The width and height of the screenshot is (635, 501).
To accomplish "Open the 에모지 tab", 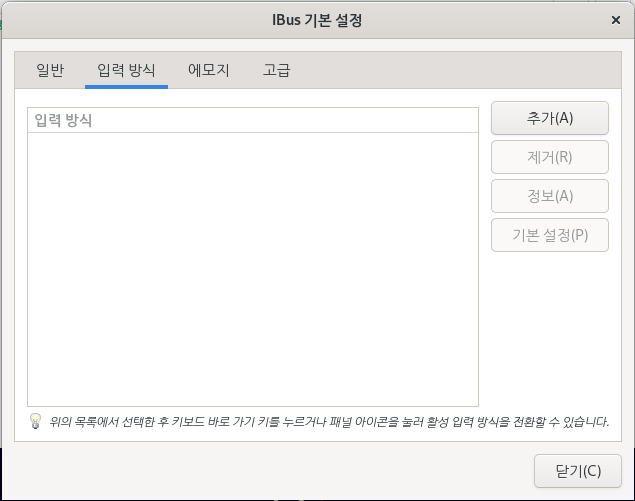I will pos(209,70).
